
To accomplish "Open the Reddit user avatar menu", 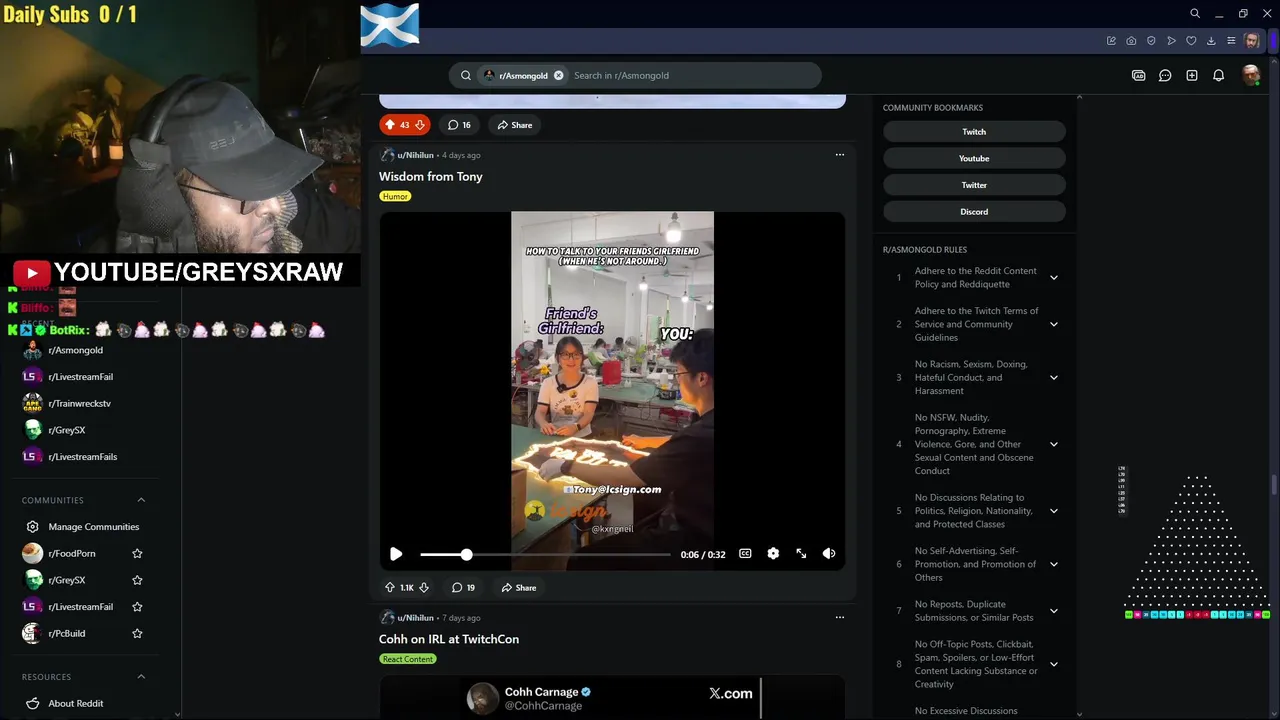I will point(1250,75).
